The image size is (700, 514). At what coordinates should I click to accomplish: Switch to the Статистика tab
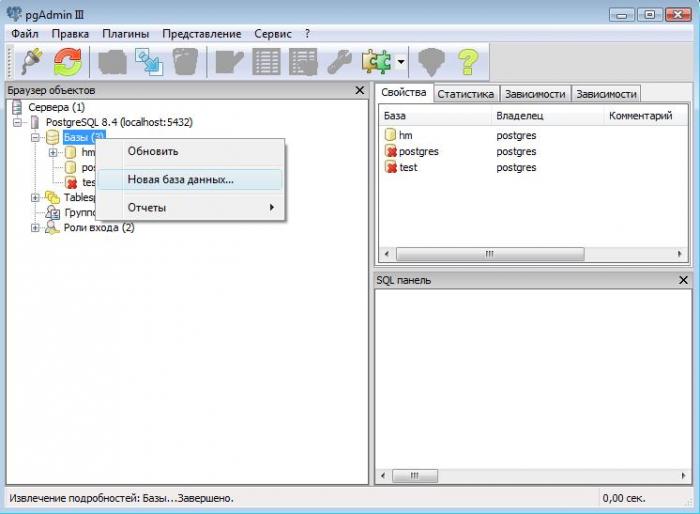(x=466, y=94)
